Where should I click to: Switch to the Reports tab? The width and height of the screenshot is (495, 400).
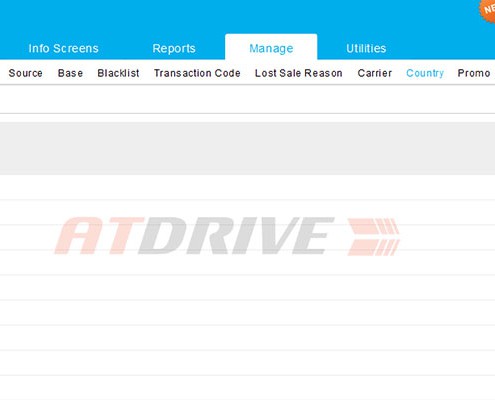point(174,49)
